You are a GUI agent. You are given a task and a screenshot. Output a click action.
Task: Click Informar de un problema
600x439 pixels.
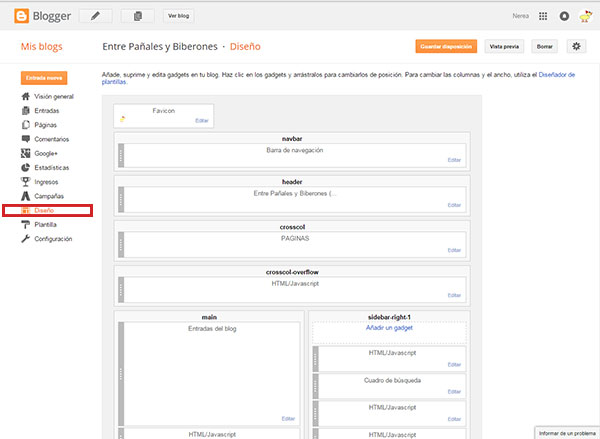coord(567,433)
